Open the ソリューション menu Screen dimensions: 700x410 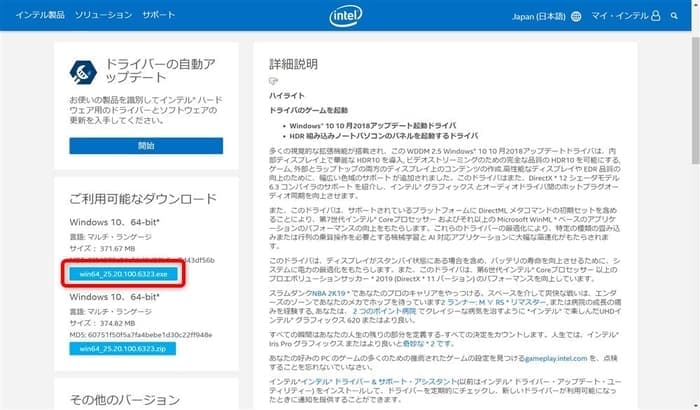click(x=103, y=15)
